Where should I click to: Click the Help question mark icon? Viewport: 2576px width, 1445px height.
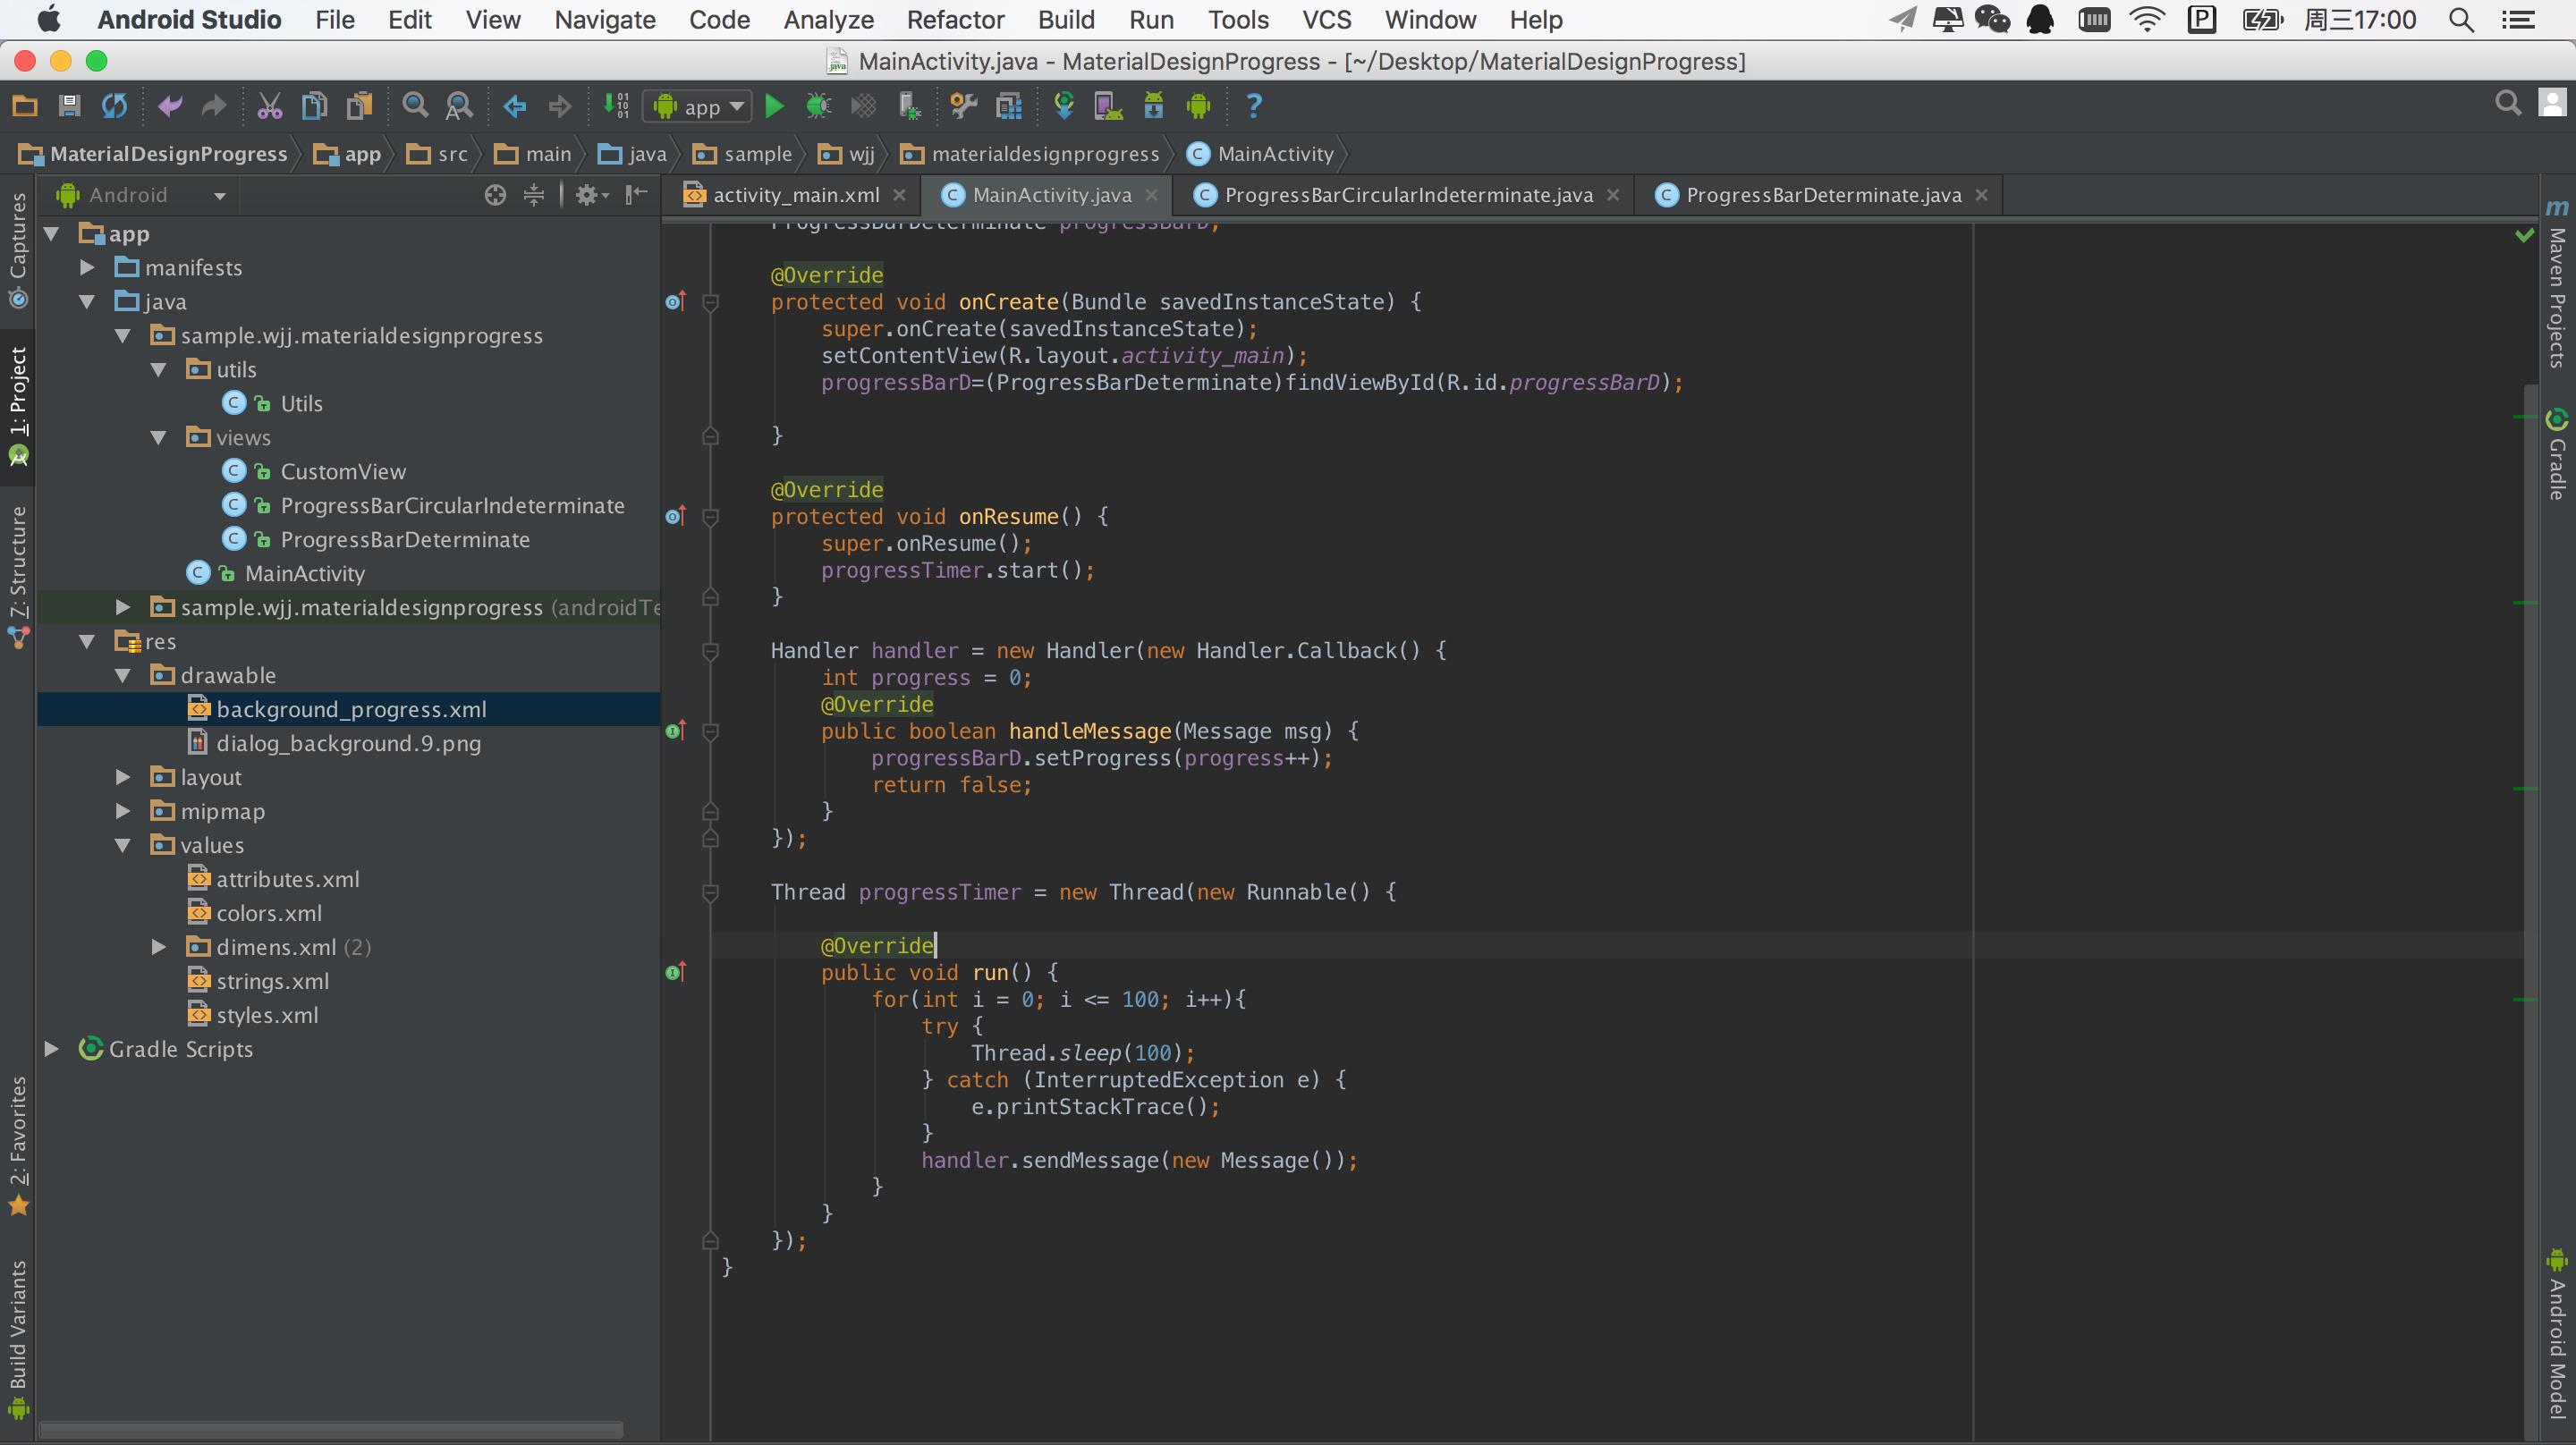click(x=1254, y=106)
